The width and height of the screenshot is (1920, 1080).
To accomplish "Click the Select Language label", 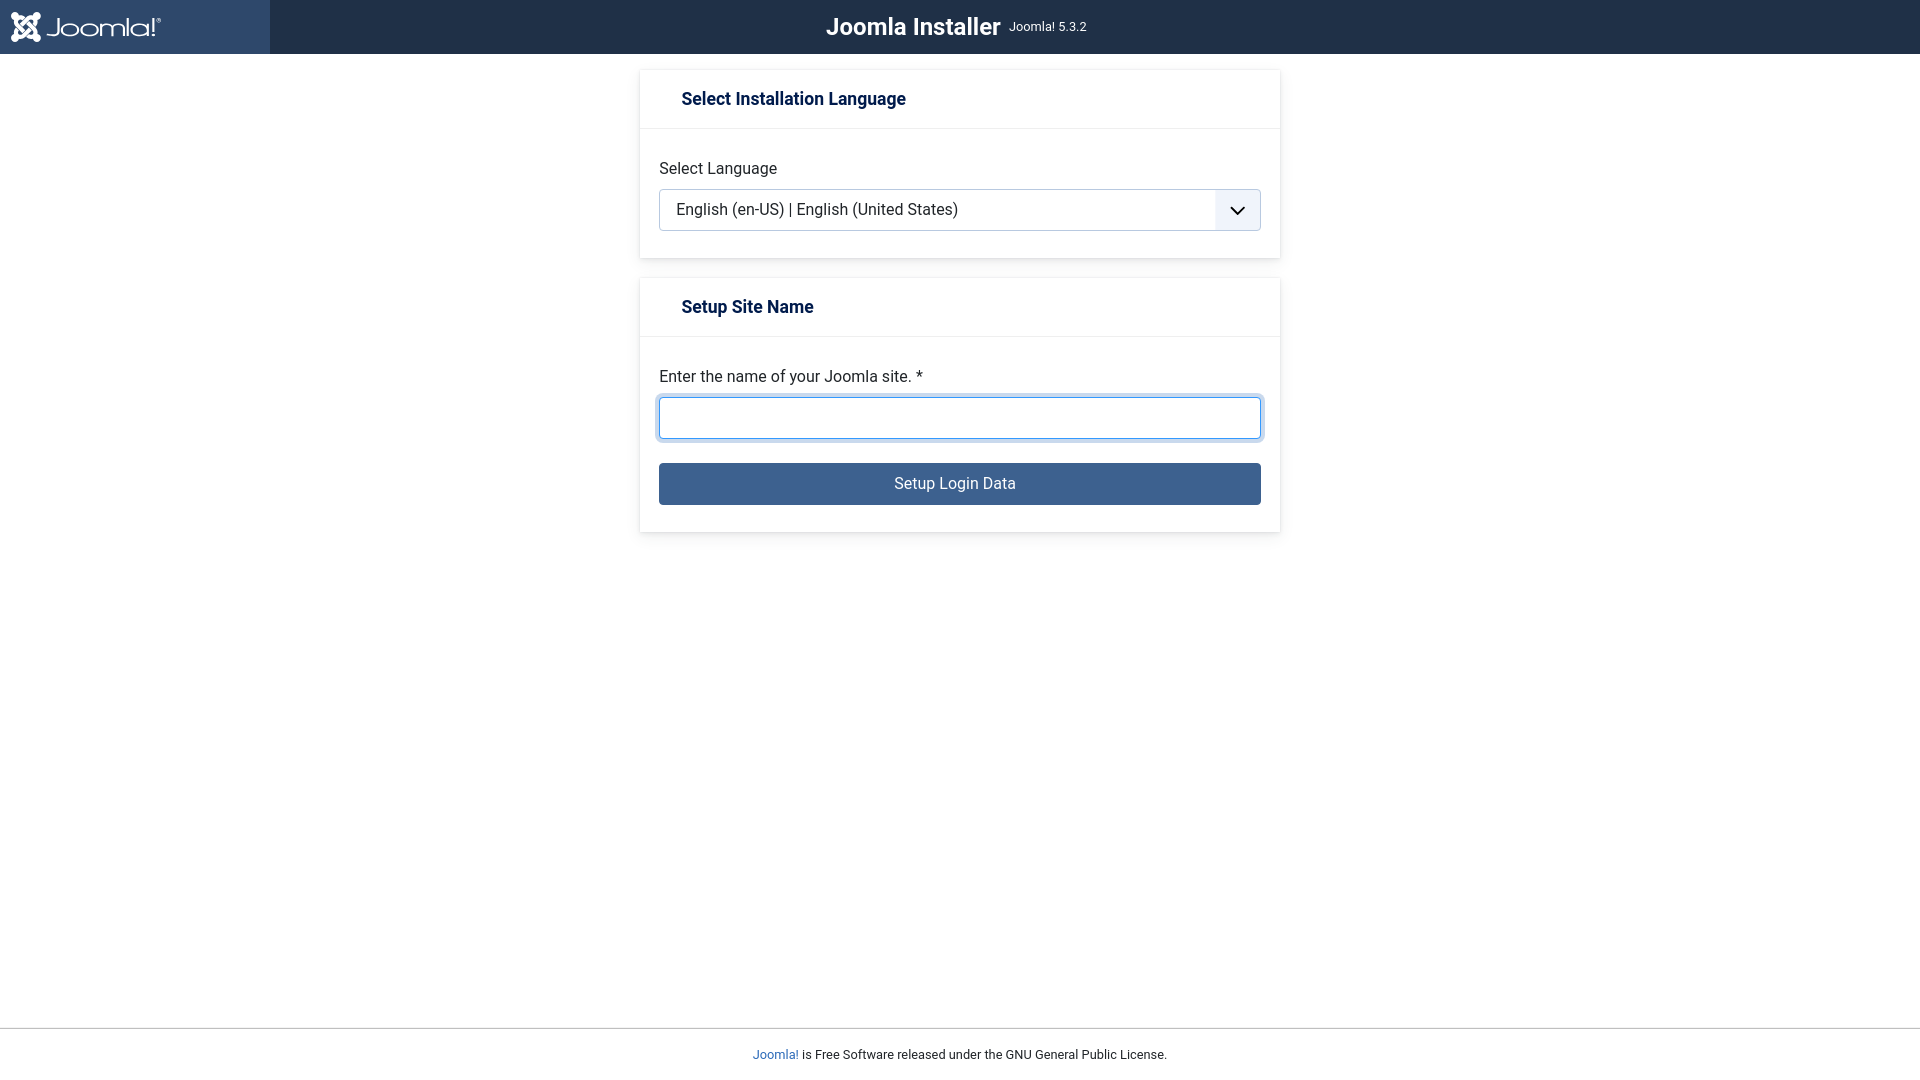I will coord(718,169).
